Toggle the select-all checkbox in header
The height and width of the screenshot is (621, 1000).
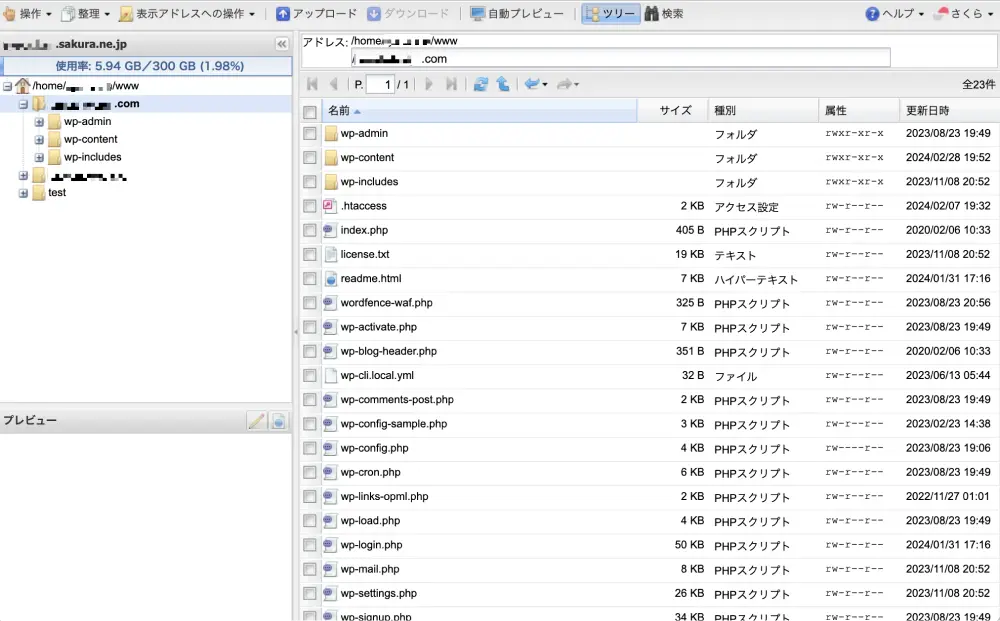pos(310,111)
